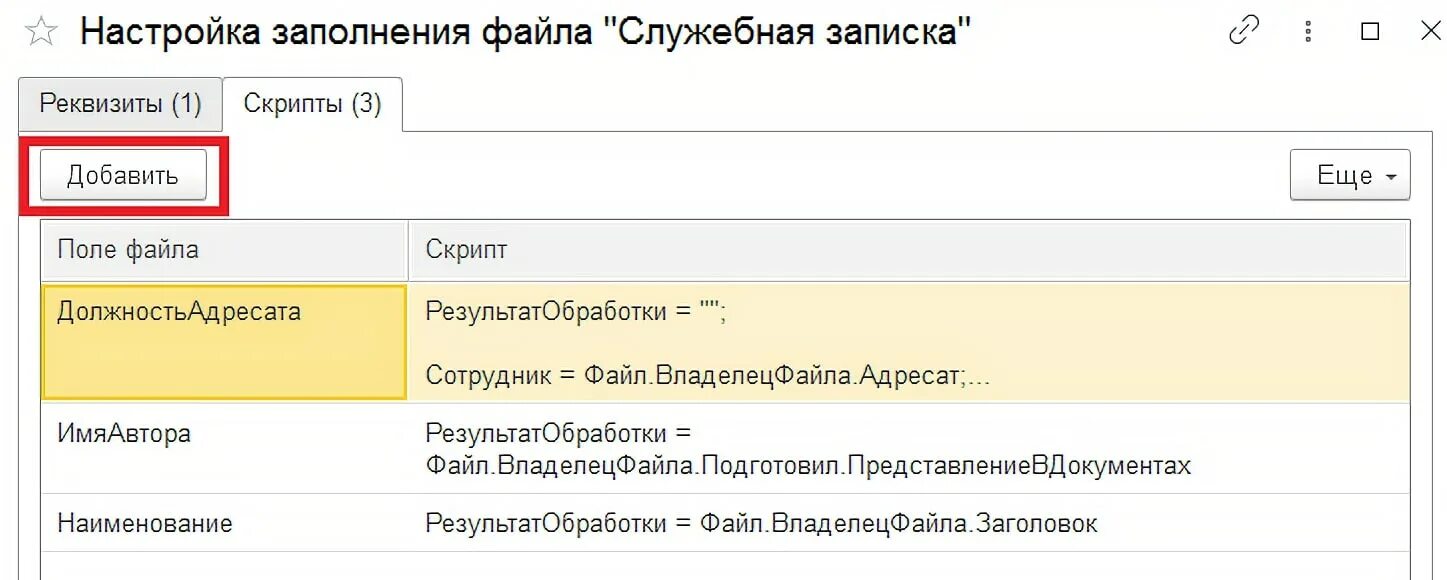1447x580 pixels.
Task: Close the file fill settings window
Action: pos(1430,32)
